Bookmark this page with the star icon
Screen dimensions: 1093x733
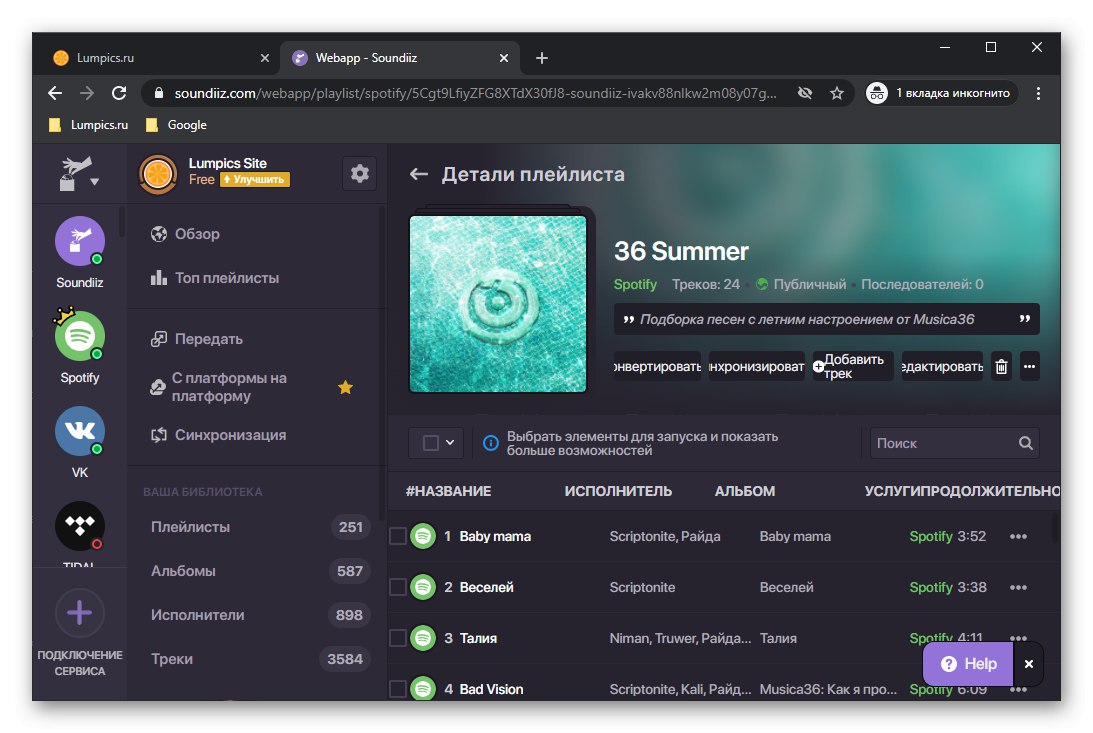click(836, 93)
